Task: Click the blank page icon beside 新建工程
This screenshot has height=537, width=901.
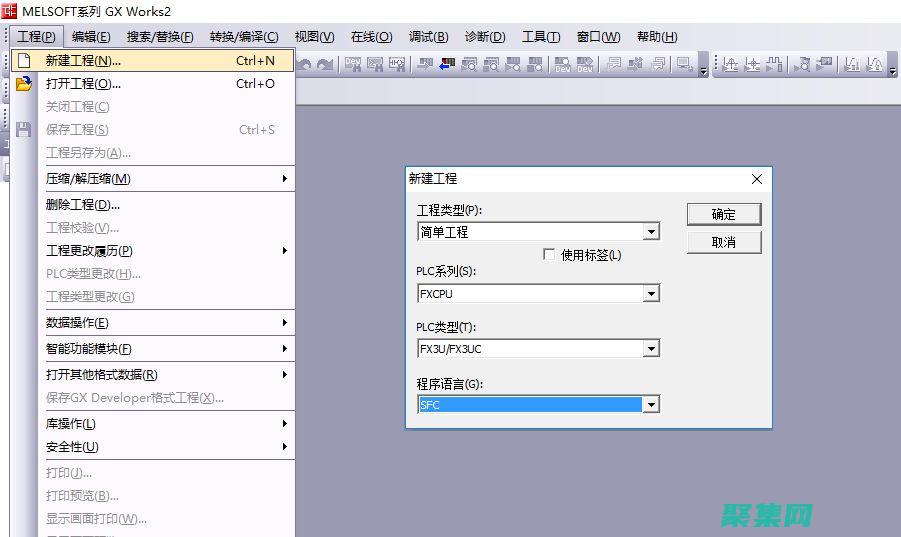Action: coord(24,60)
